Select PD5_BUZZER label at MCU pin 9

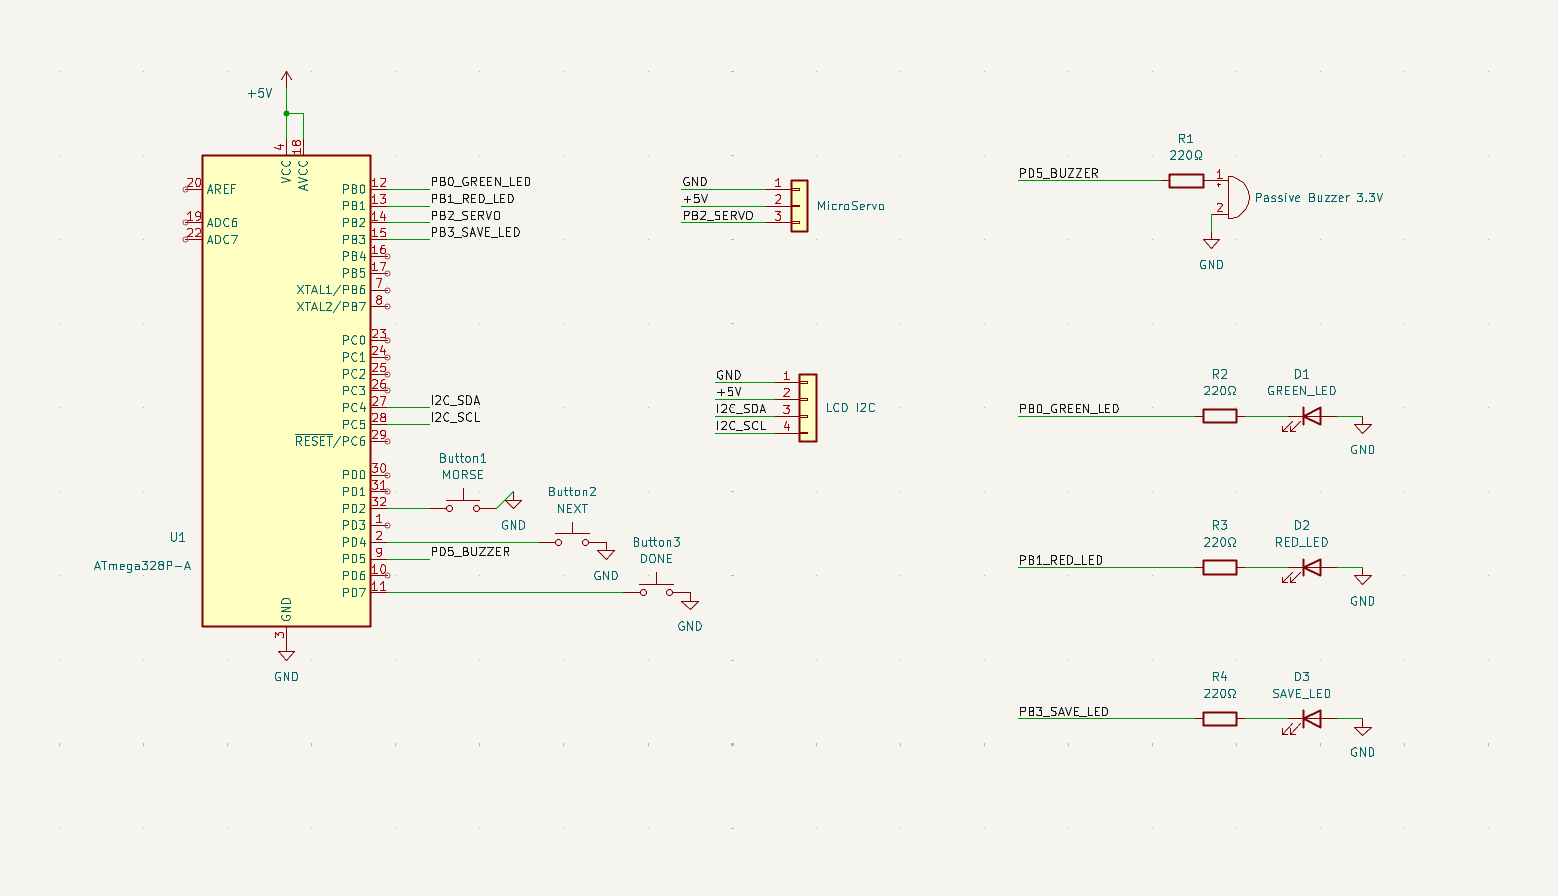(470, 551)
